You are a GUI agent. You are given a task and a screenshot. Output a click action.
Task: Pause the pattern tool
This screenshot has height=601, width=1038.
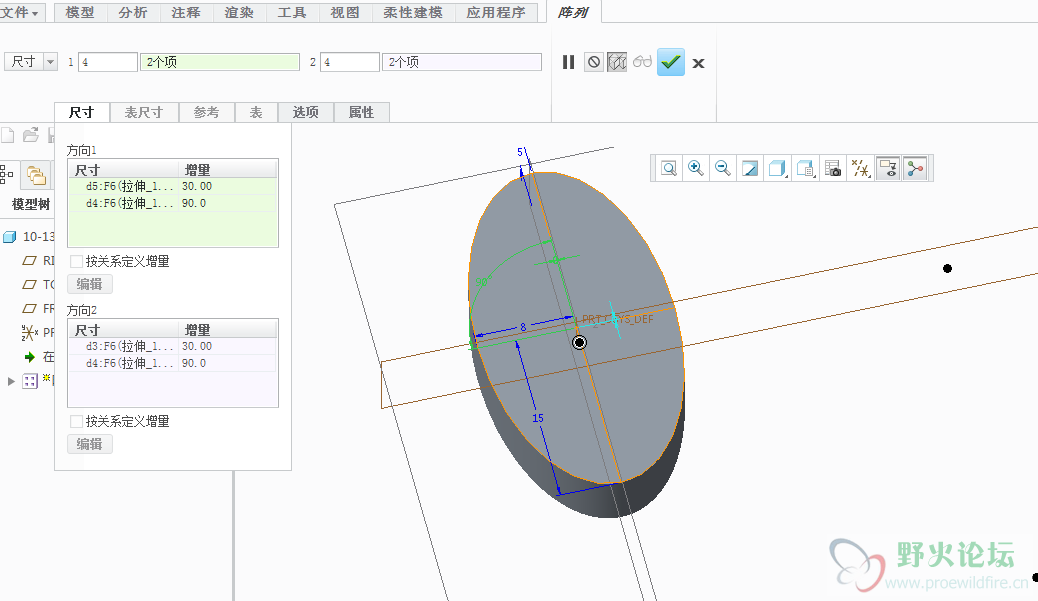click(x=568, y=62)
